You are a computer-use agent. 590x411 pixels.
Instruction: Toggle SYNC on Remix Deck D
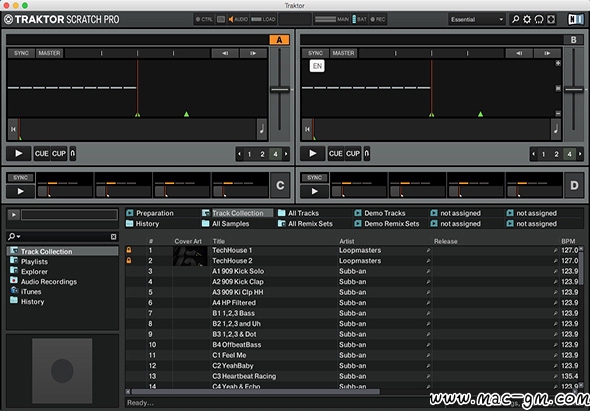[x=315, y=178]
